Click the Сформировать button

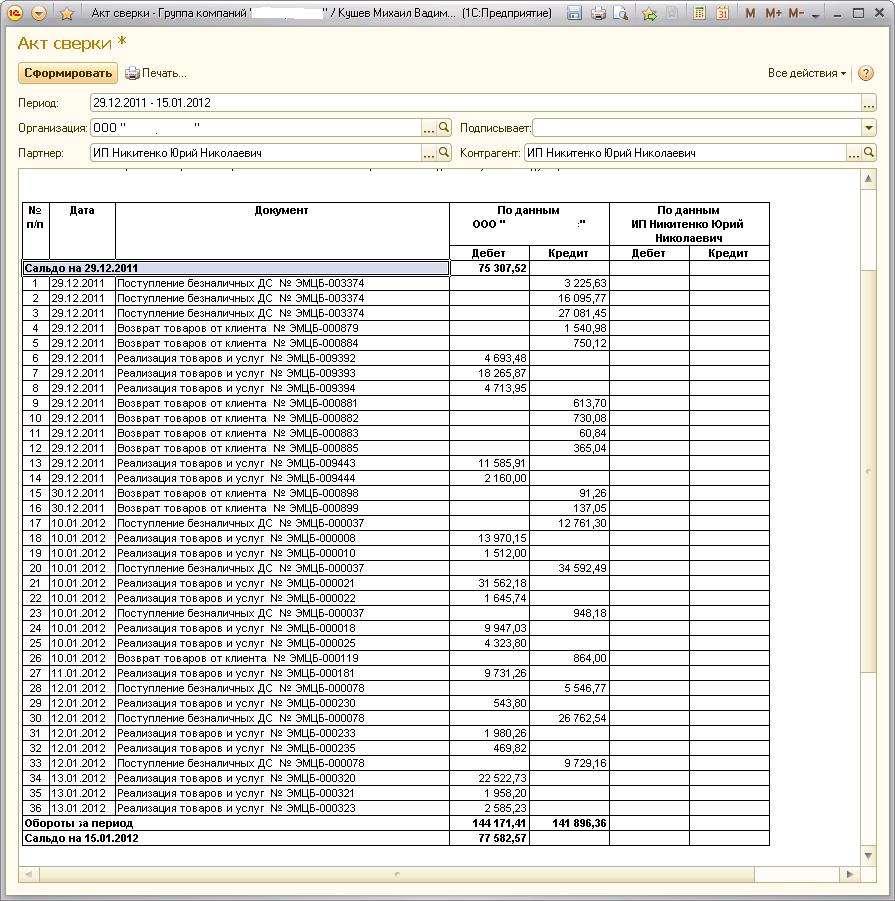pos(68,73)
